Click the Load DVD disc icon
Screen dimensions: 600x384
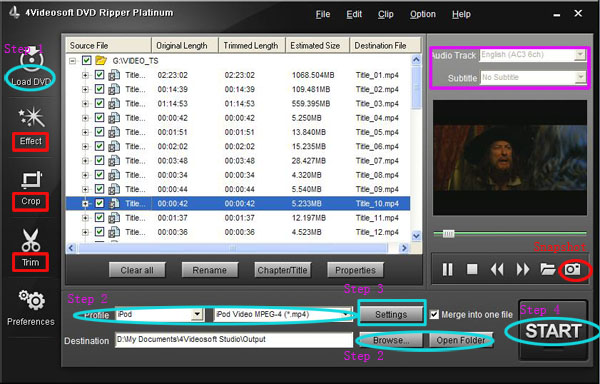point(31,60)
